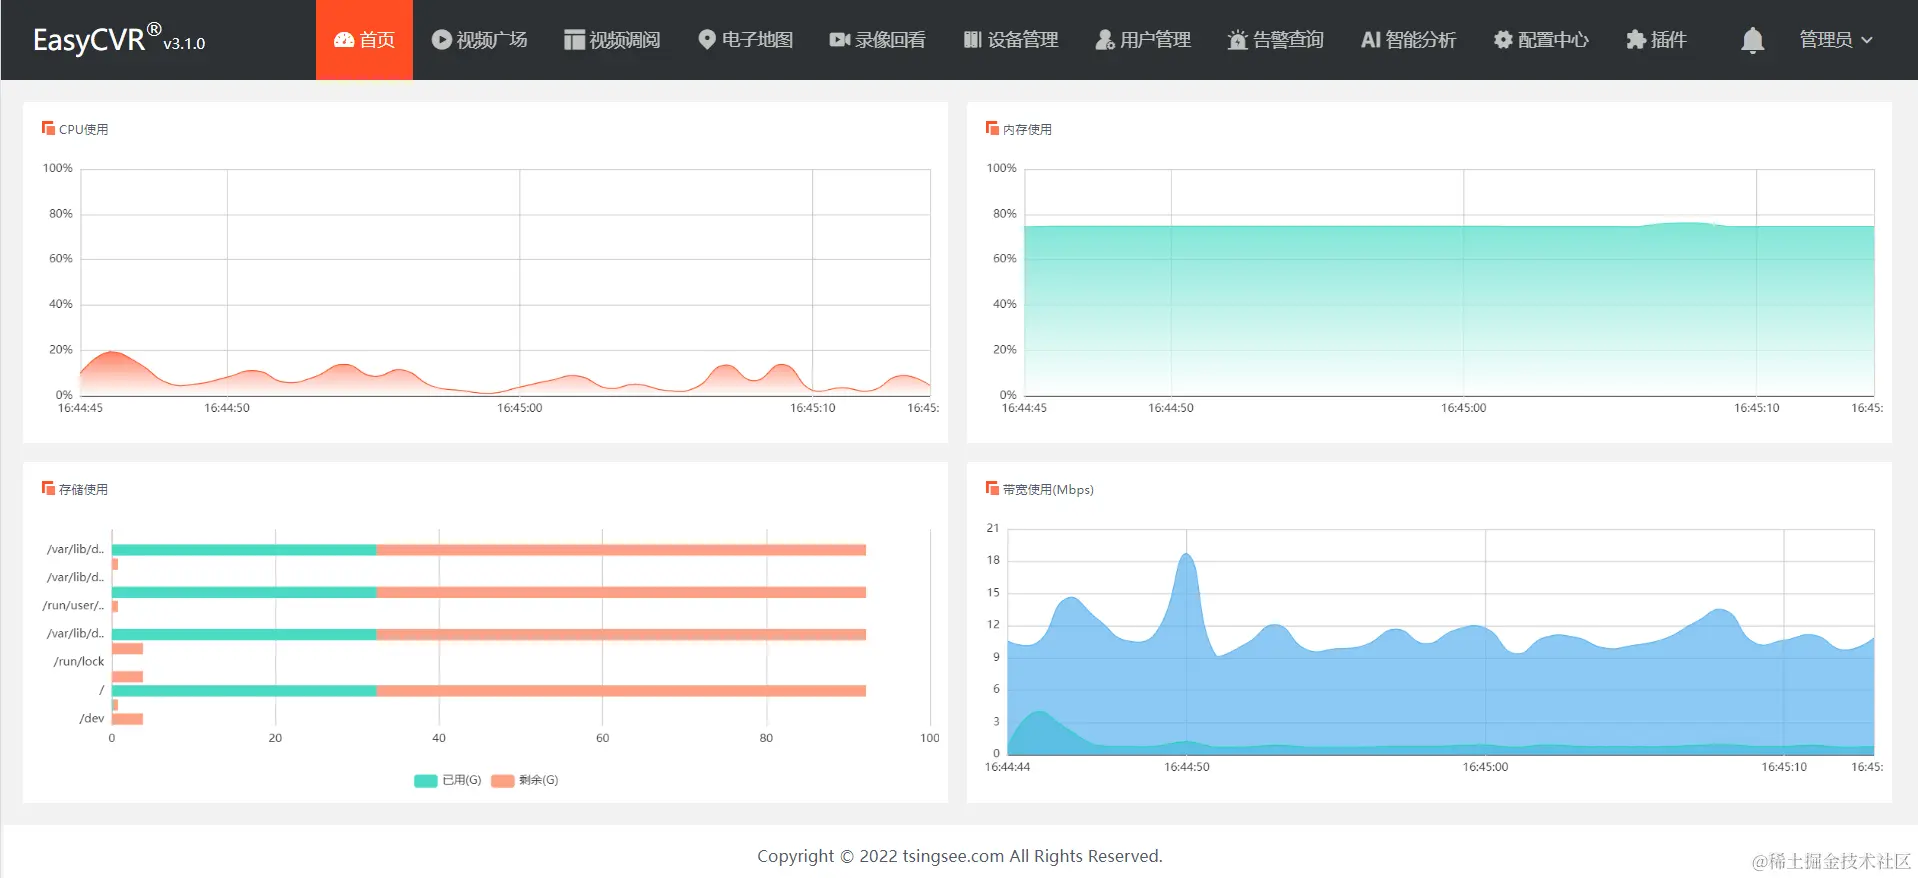The height and width of the screenshot is (878, 1918).
Task: Click the Copyright 2022 tsingsee.com footer text
Action: pos(959,856)
